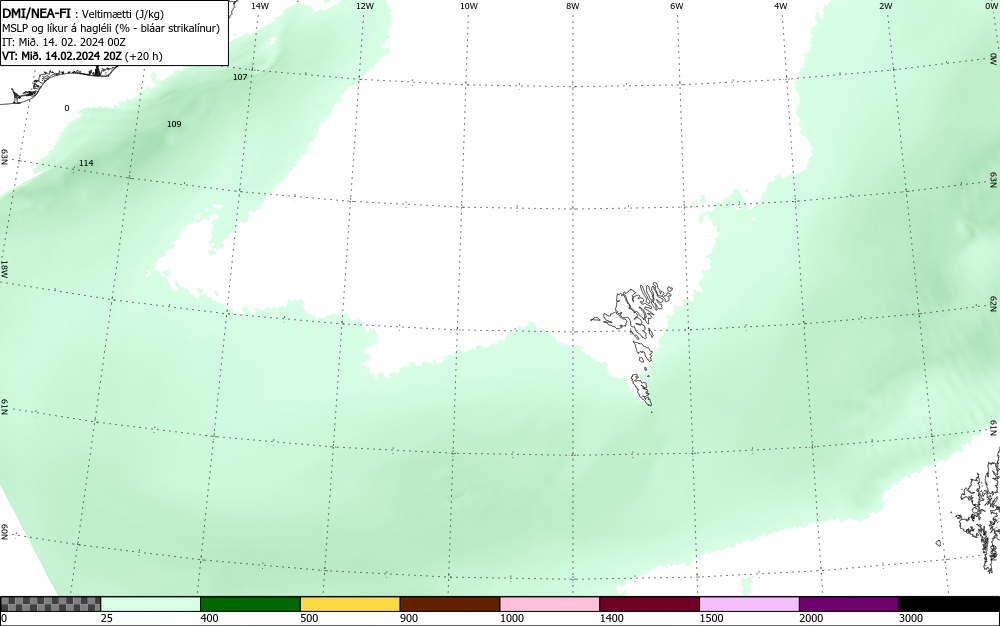Click the legend tick label "400"
The width and height of the screenshot is (1000, 626).
point(210,618)
